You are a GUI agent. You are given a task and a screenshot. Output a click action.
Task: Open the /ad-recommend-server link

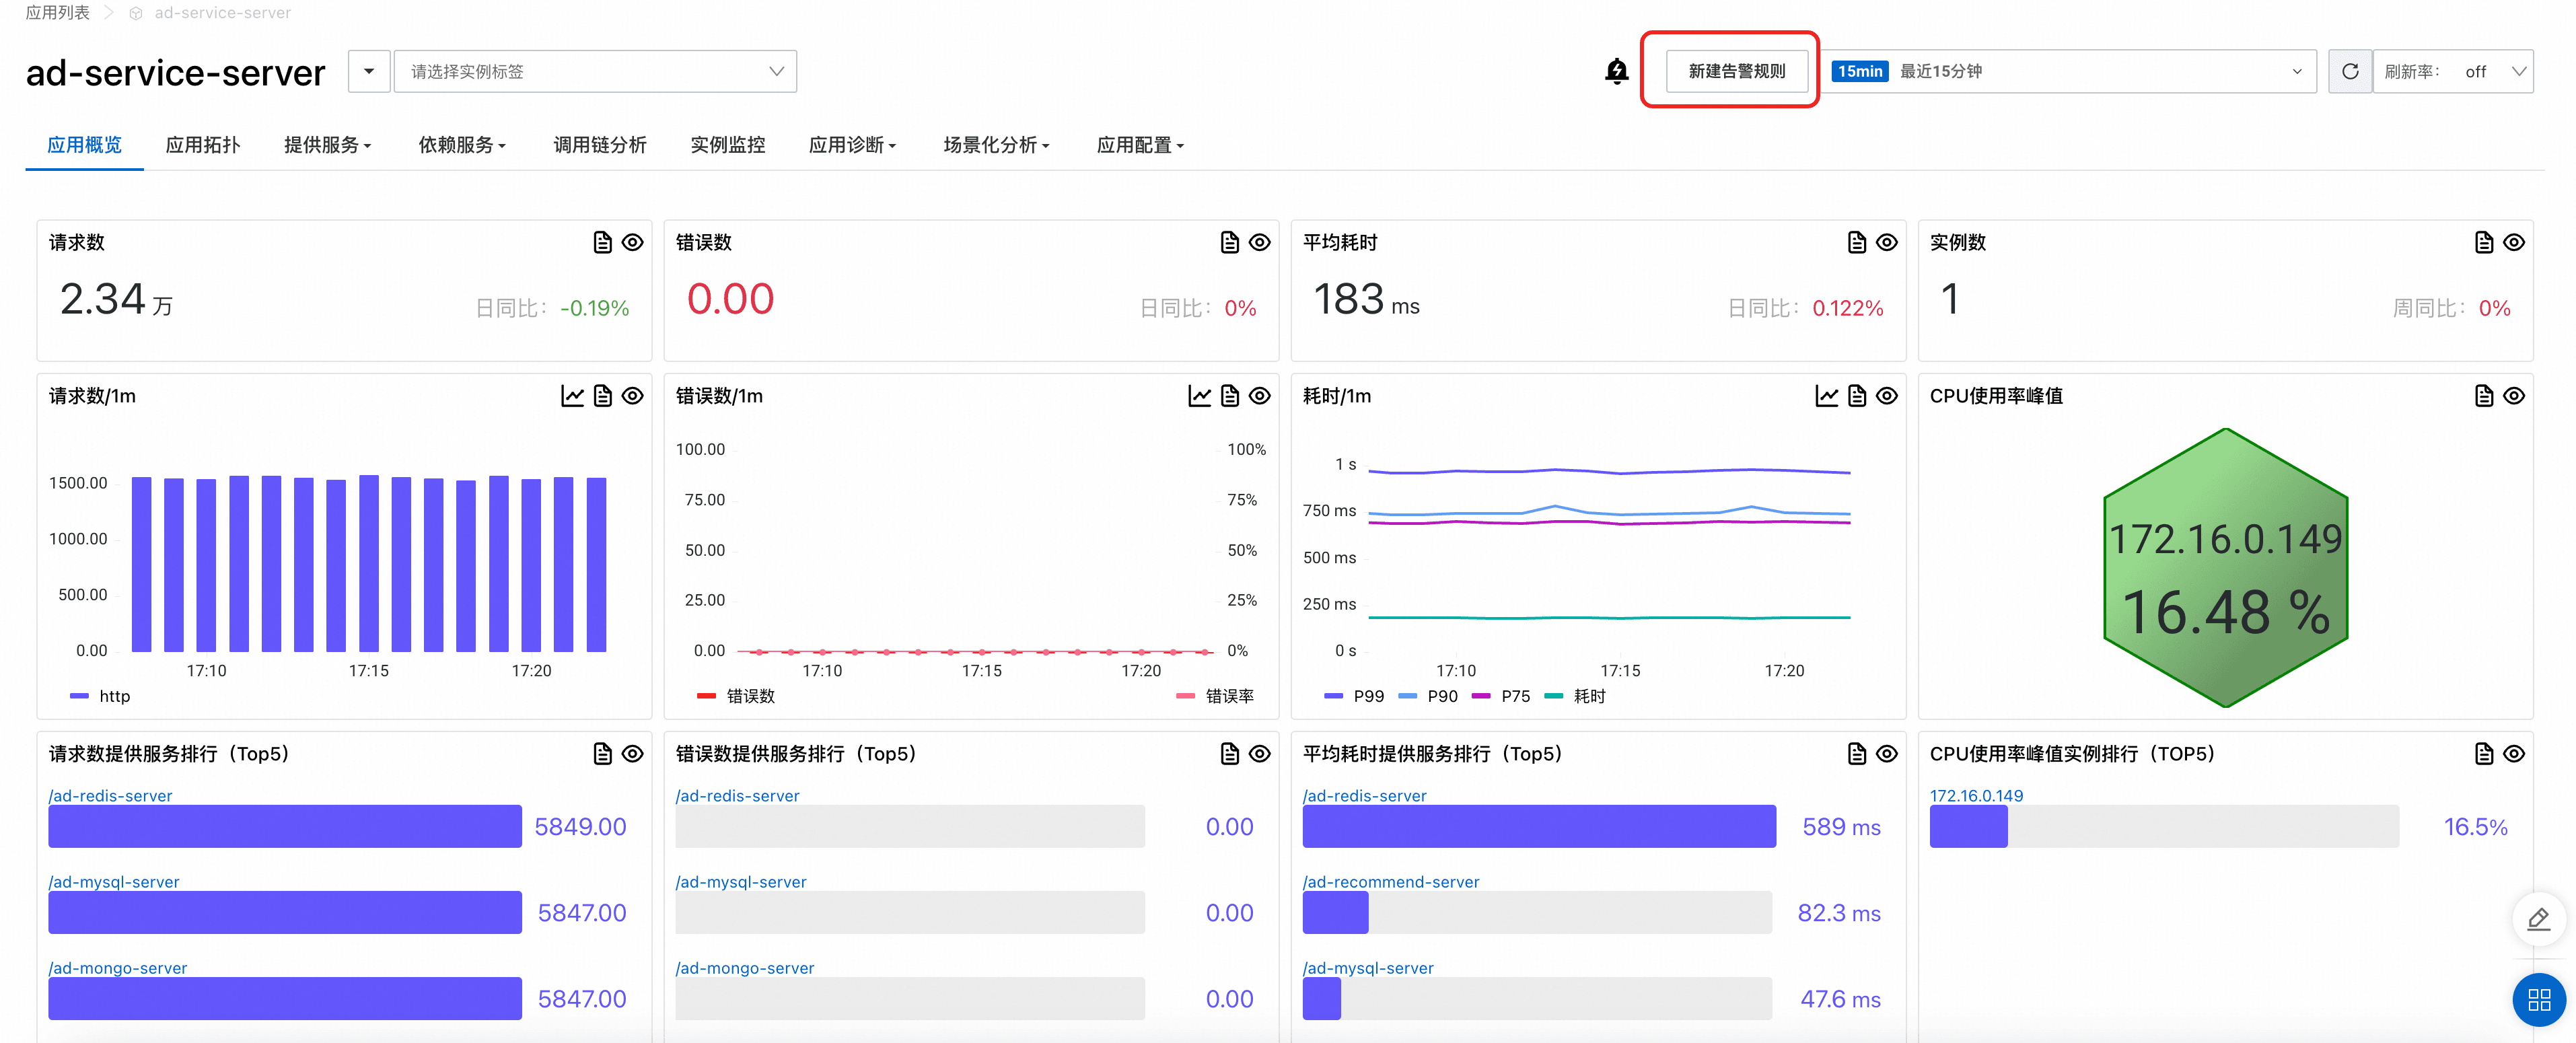coord(1390,882)
